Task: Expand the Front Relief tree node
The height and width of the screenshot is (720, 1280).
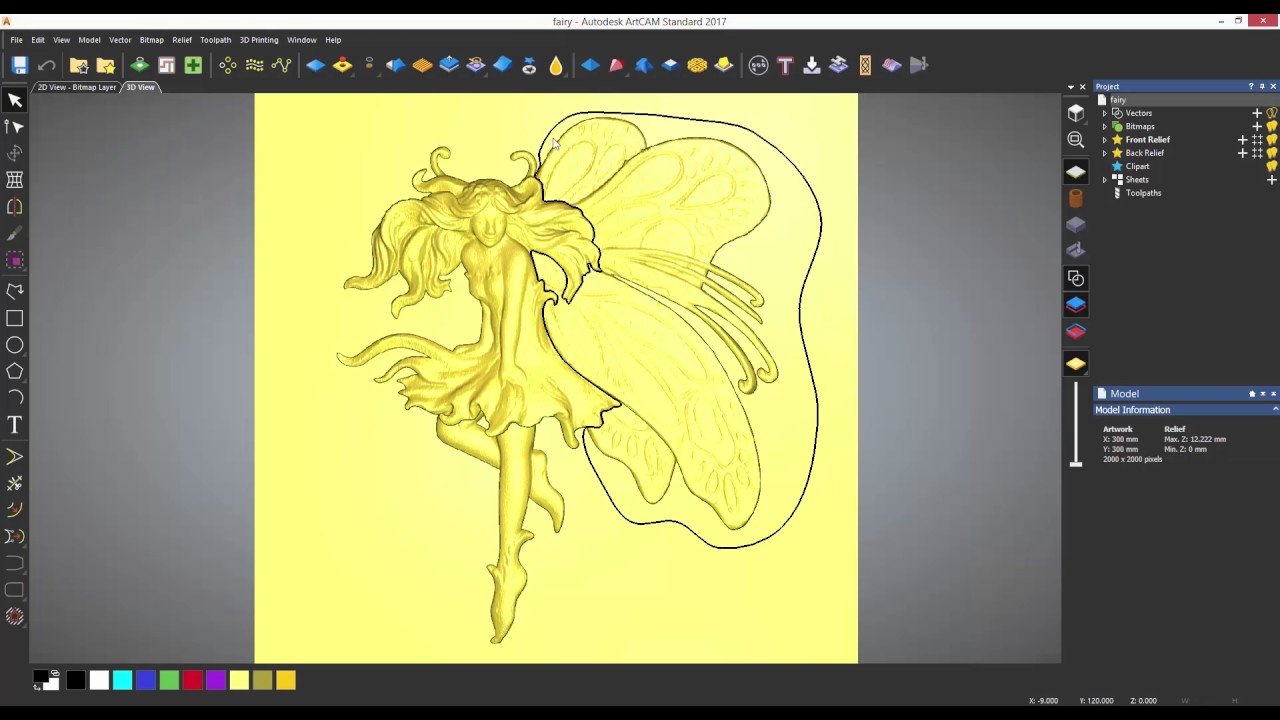Action: click(x=1105, y=140)
